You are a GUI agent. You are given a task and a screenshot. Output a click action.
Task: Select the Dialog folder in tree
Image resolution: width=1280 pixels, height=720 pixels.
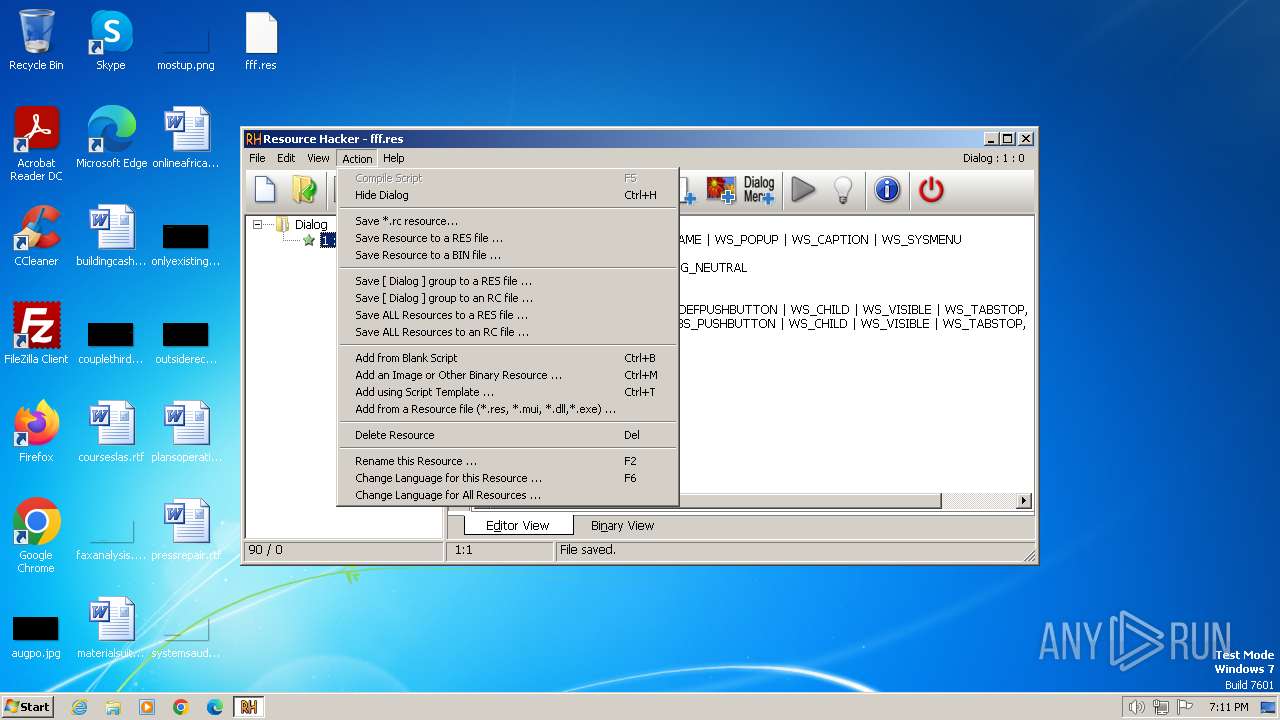[x=302, y=225]
